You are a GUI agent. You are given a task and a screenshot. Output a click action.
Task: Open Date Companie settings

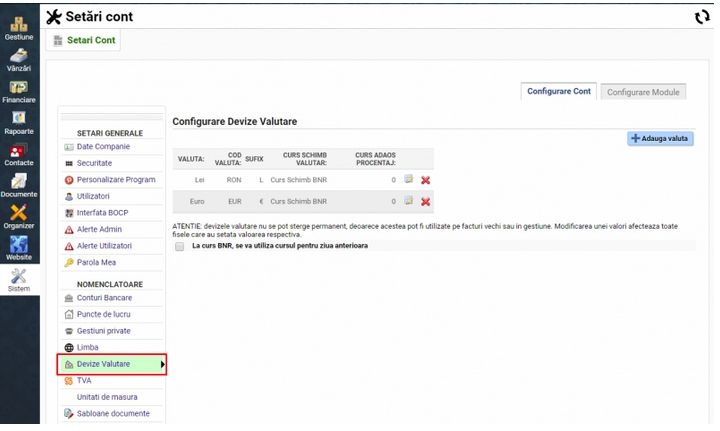(x=103, y=147)
